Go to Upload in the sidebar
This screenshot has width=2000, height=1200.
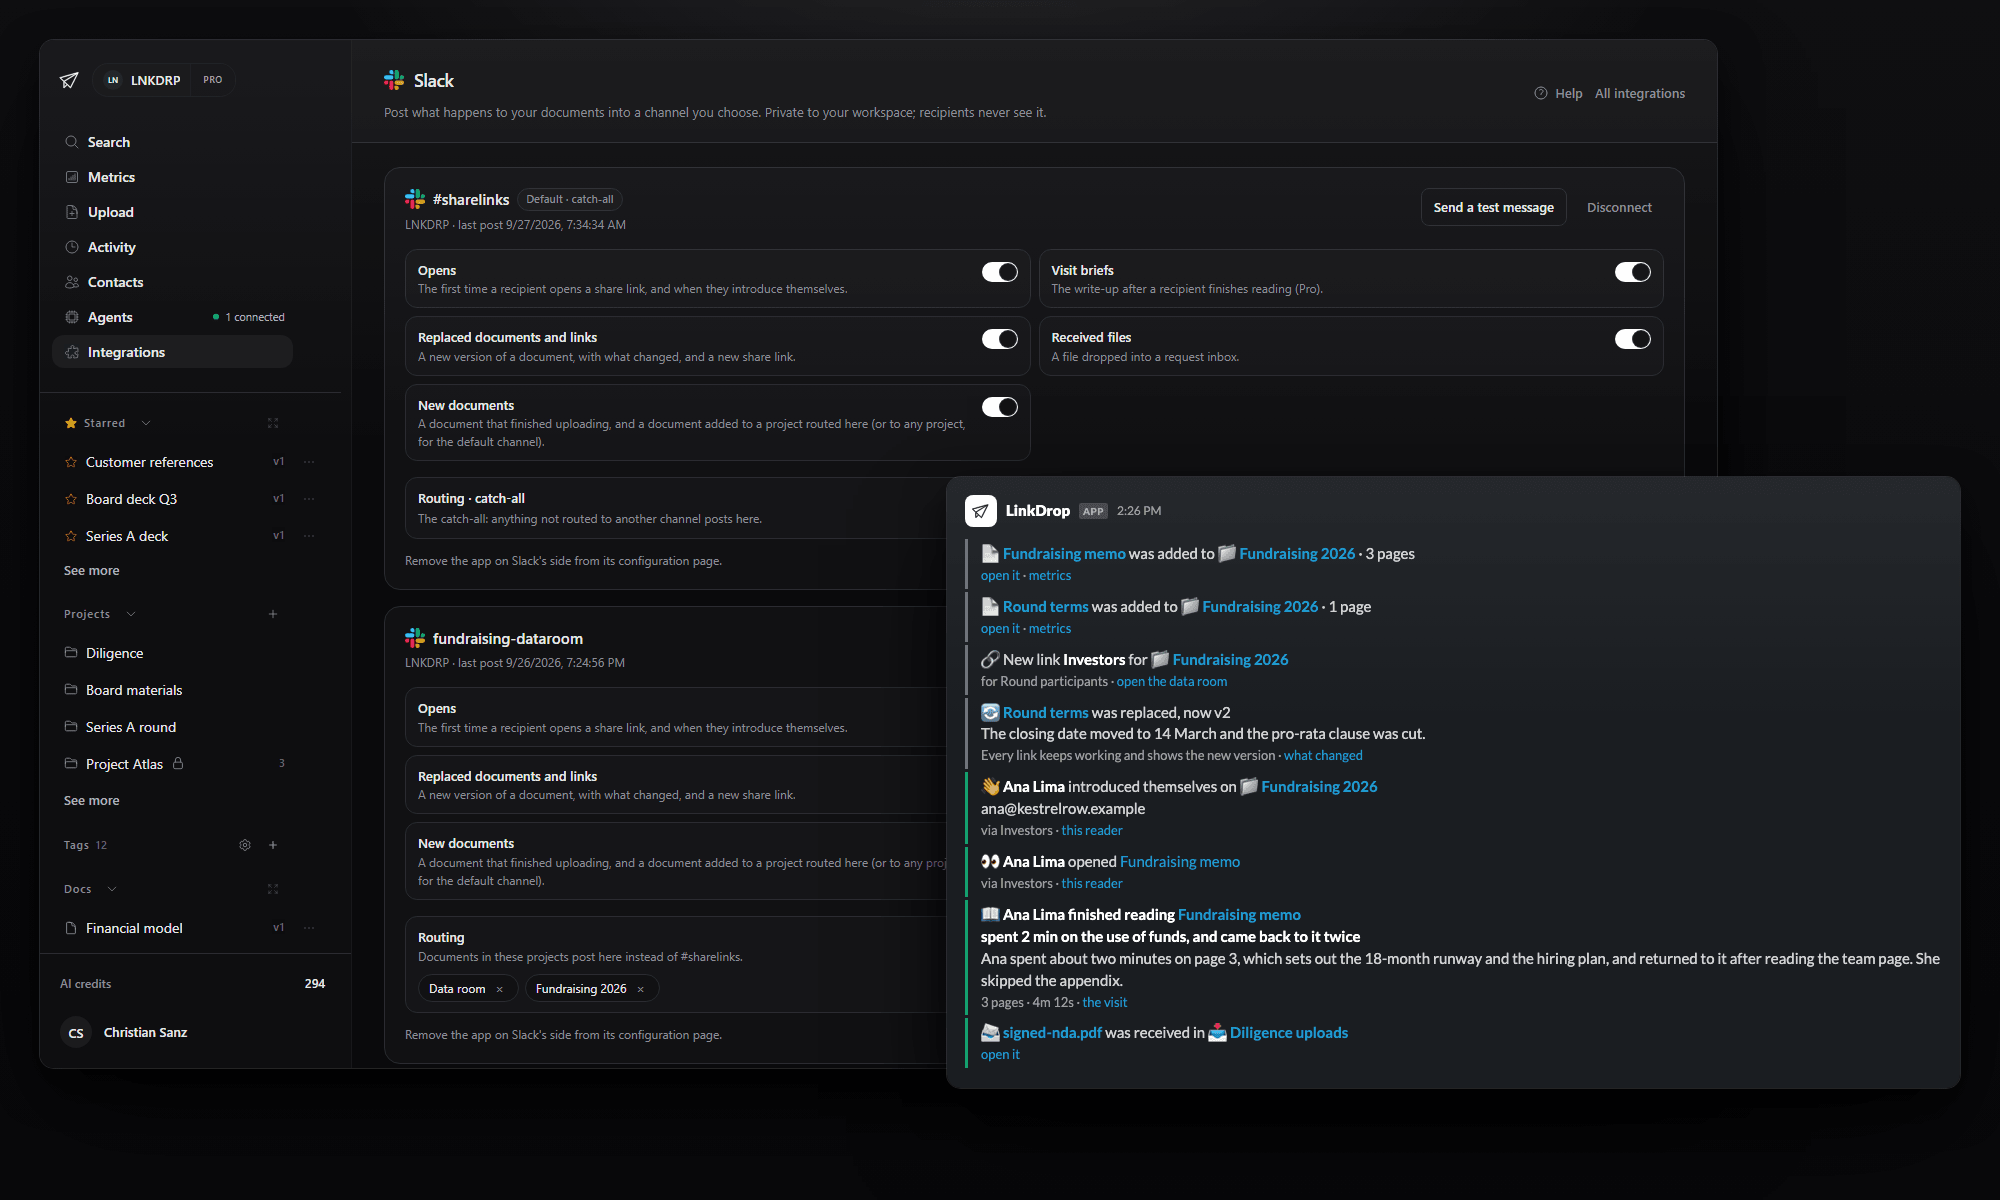coord(172,212)
